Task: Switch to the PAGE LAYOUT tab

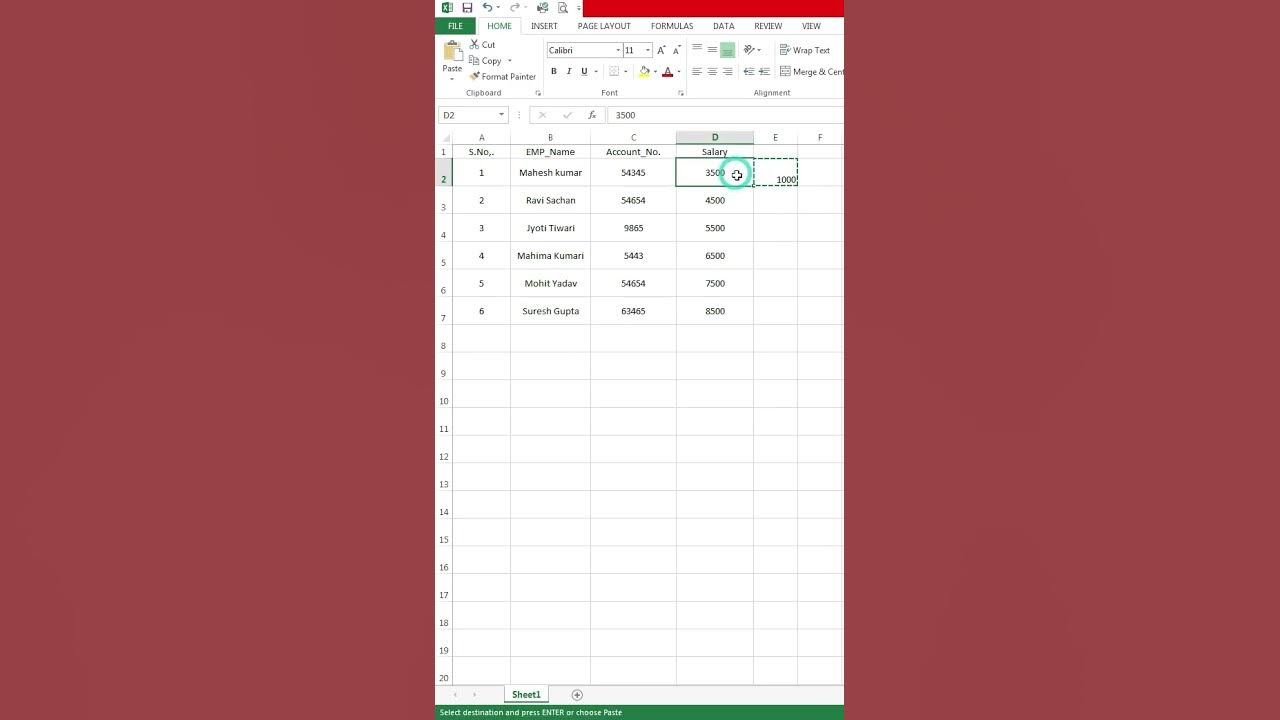Action: (x=604, y=26)
